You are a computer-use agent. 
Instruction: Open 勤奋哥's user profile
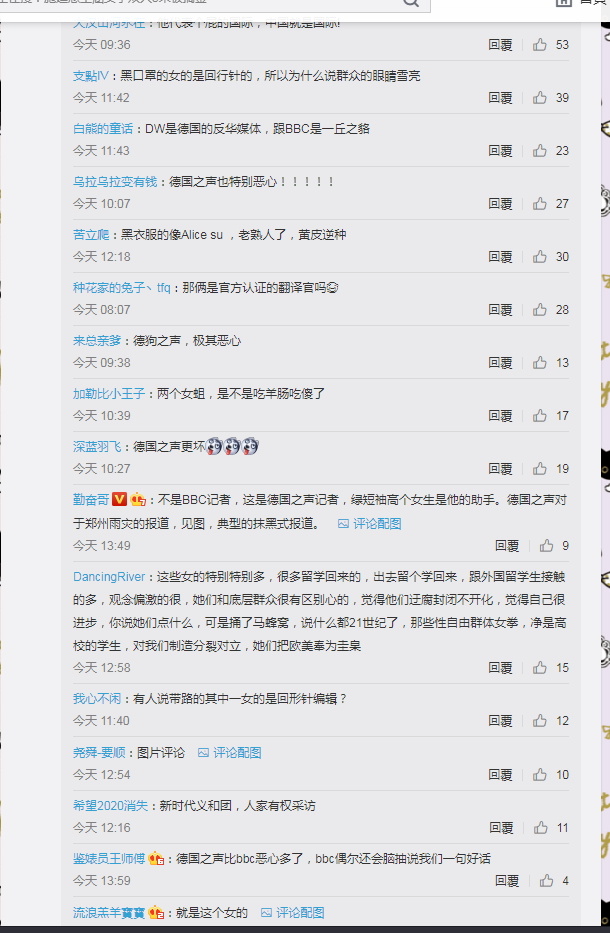(x=91, y=500)
